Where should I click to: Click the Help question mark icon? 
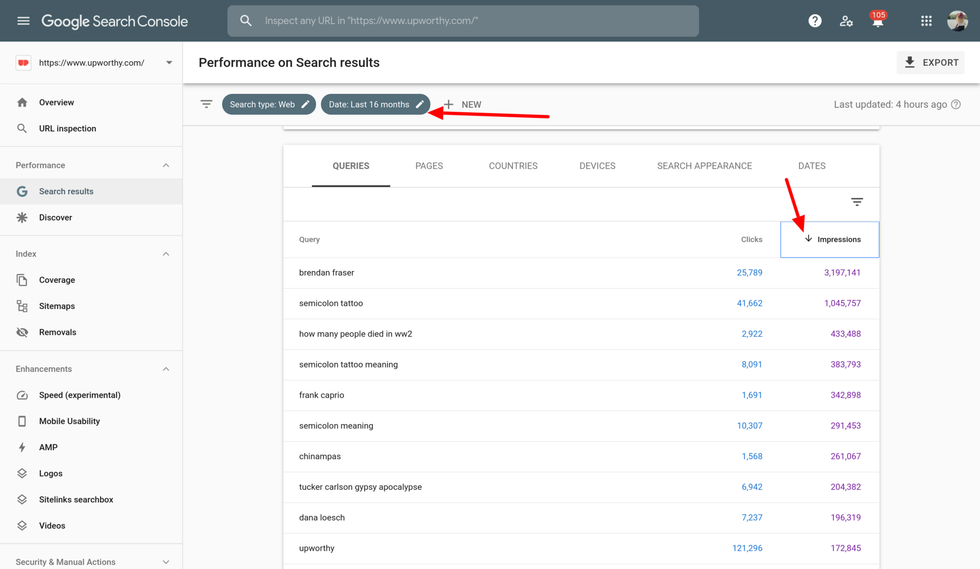[815, 21]
